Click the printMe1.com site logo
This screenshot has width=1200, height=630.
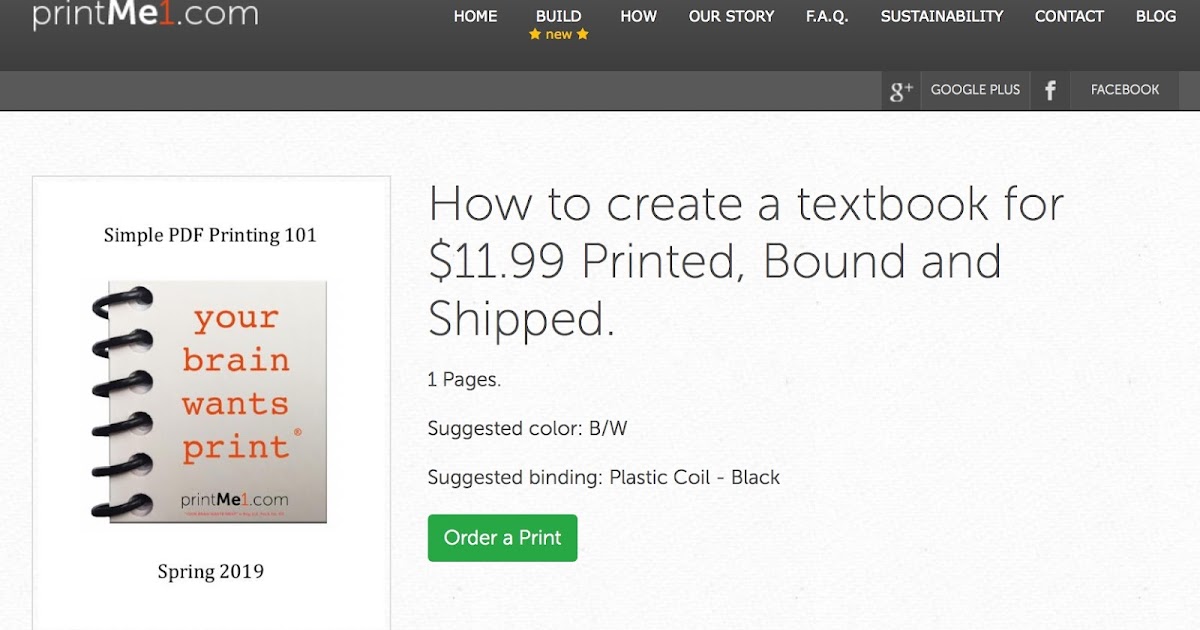point(145,15)
